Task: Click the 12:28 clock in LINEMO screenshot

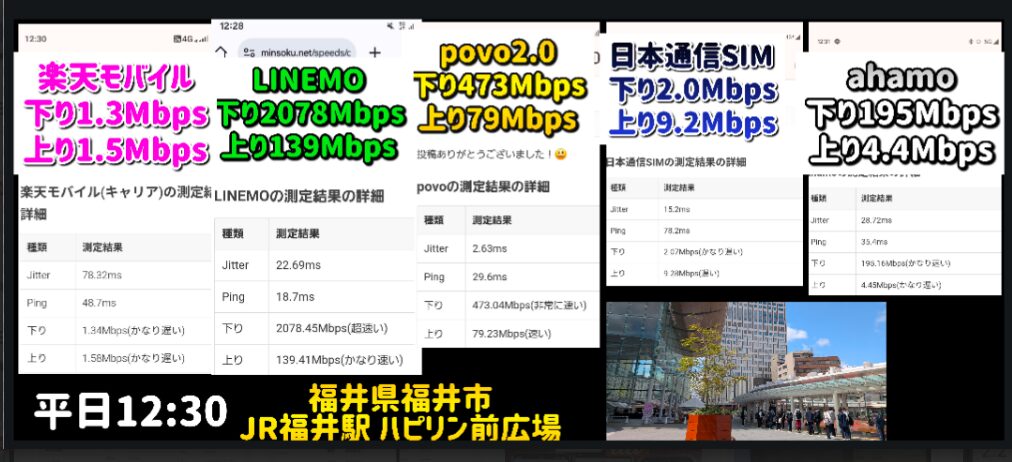Action: 231,26
